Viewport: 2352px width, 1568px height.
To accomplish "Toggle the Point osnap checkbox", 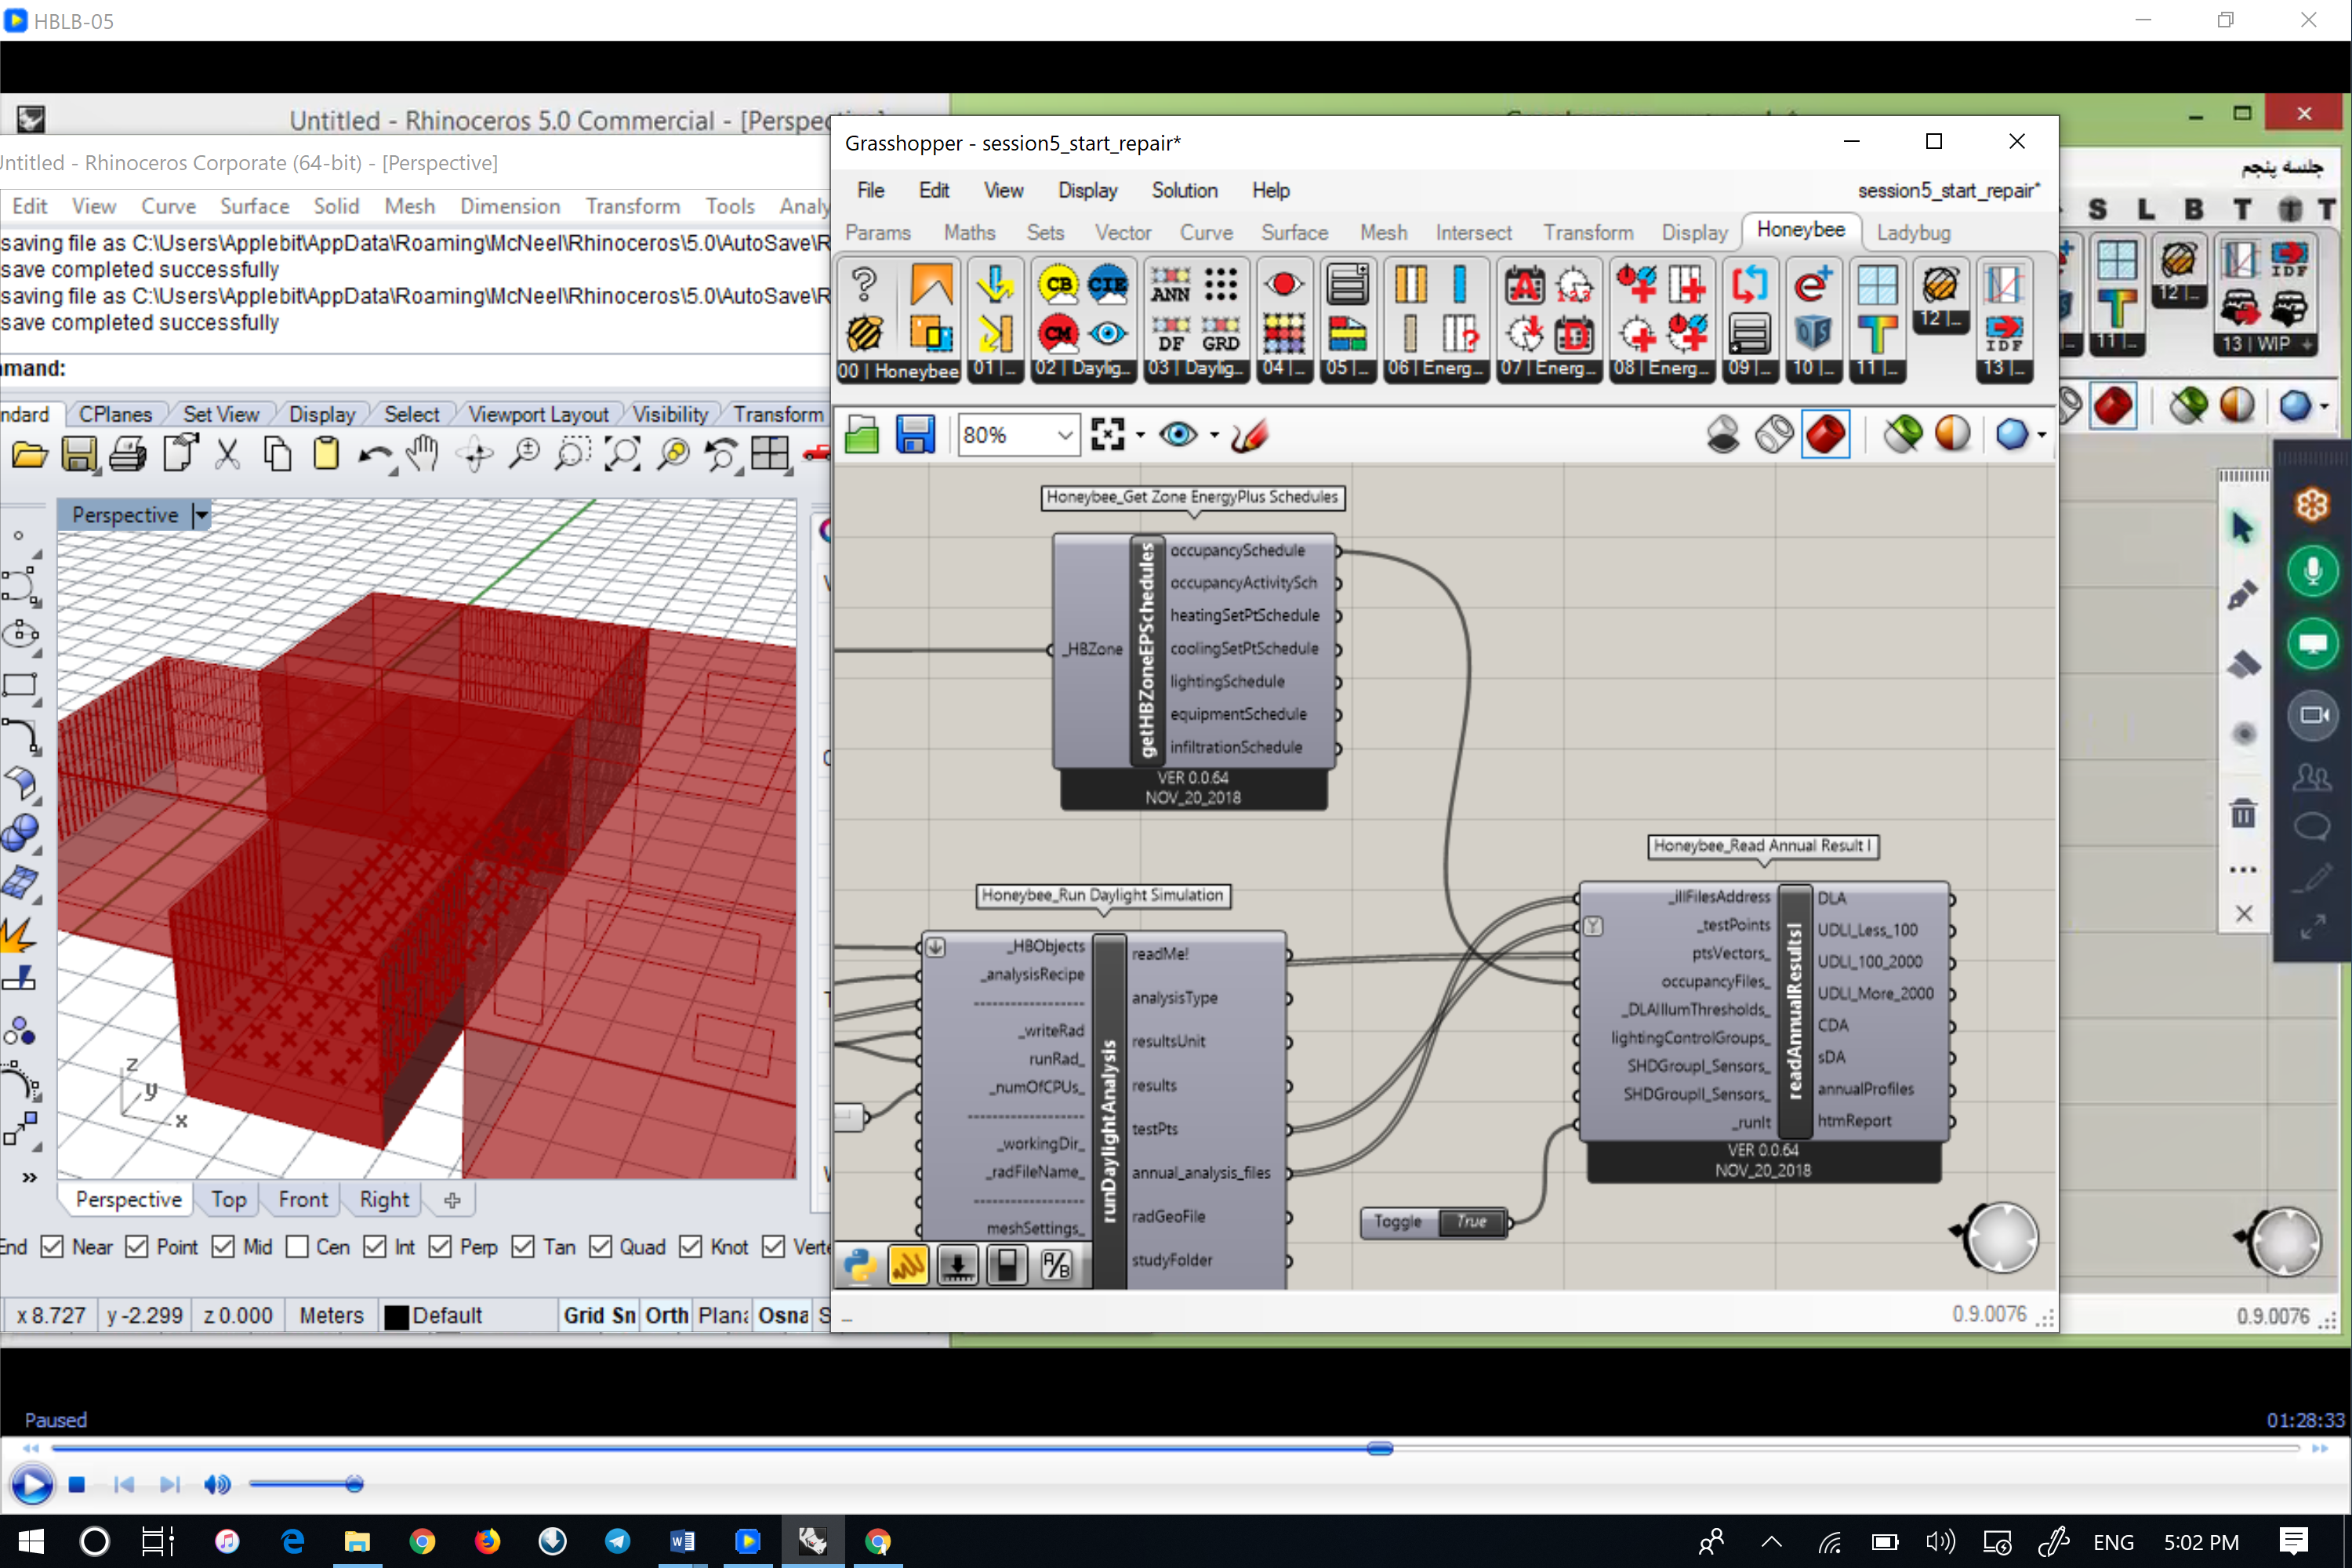I will [137, 1246].
